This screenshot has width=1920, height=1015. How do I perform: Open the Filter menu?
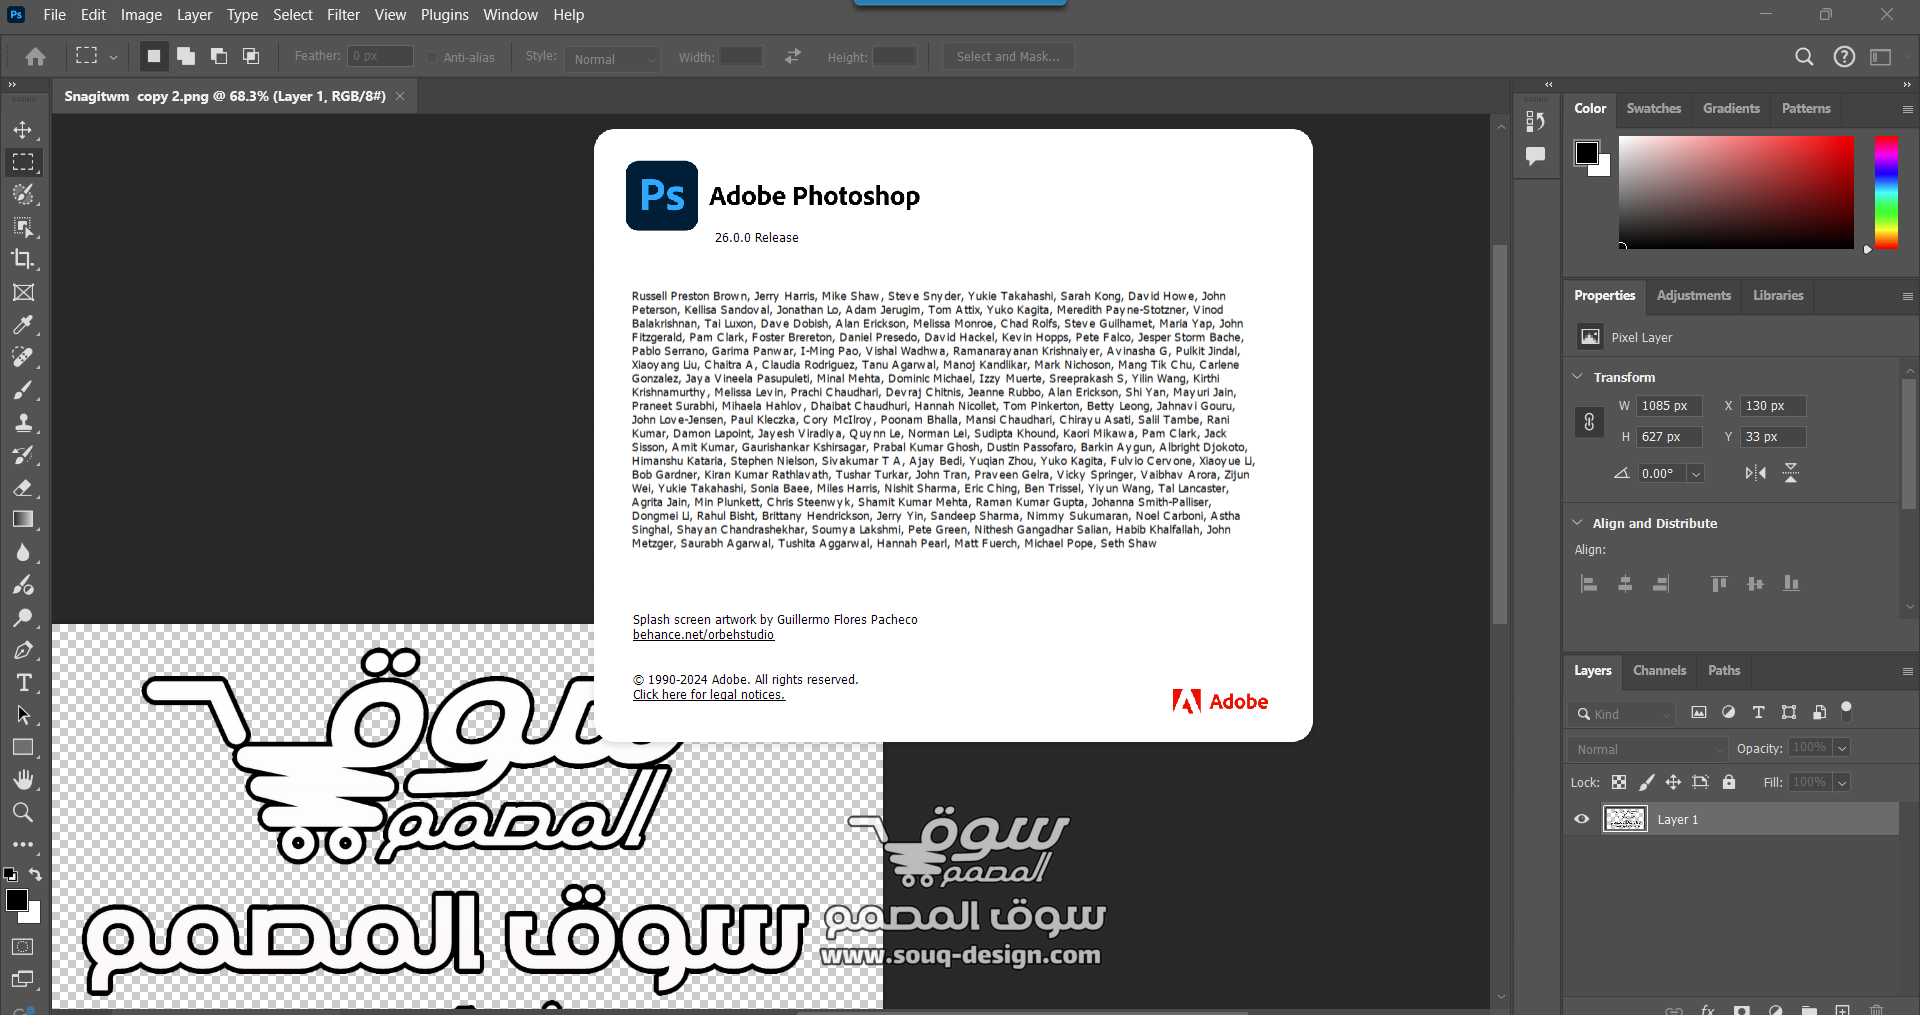pos(343,15)
